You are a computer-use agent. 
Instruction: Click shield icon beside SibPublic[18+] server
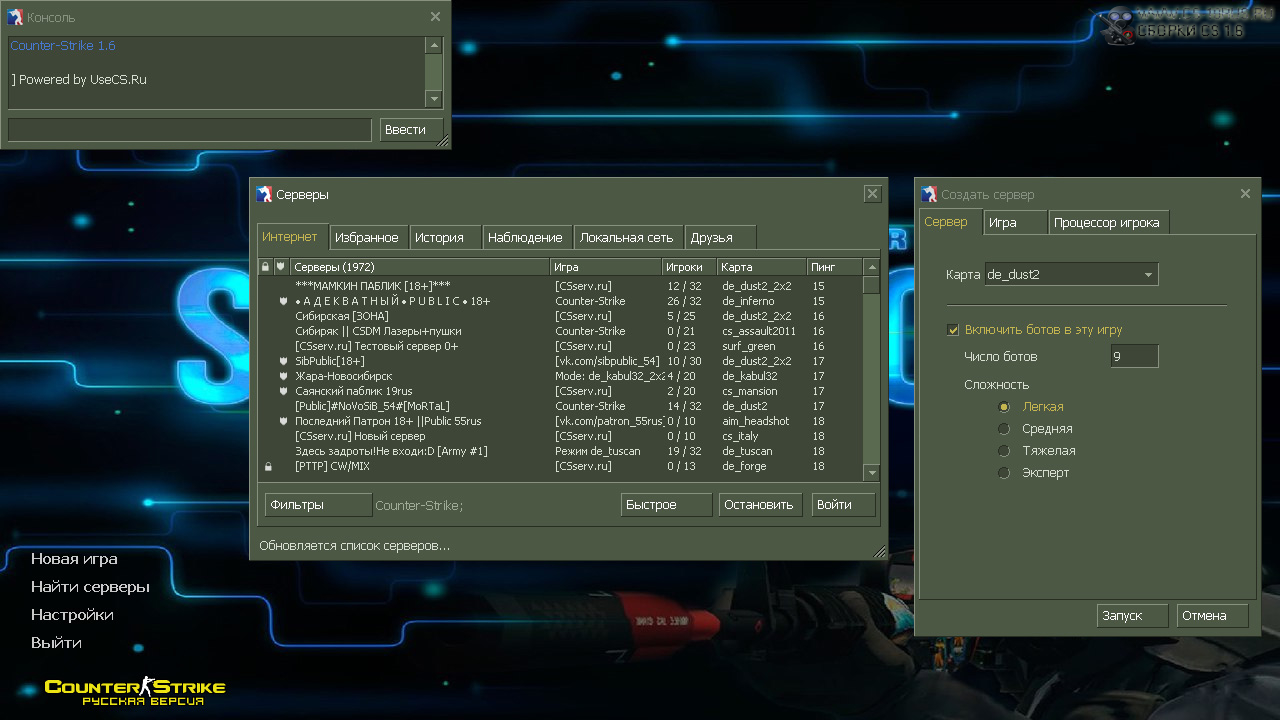[x=284, y=361]
